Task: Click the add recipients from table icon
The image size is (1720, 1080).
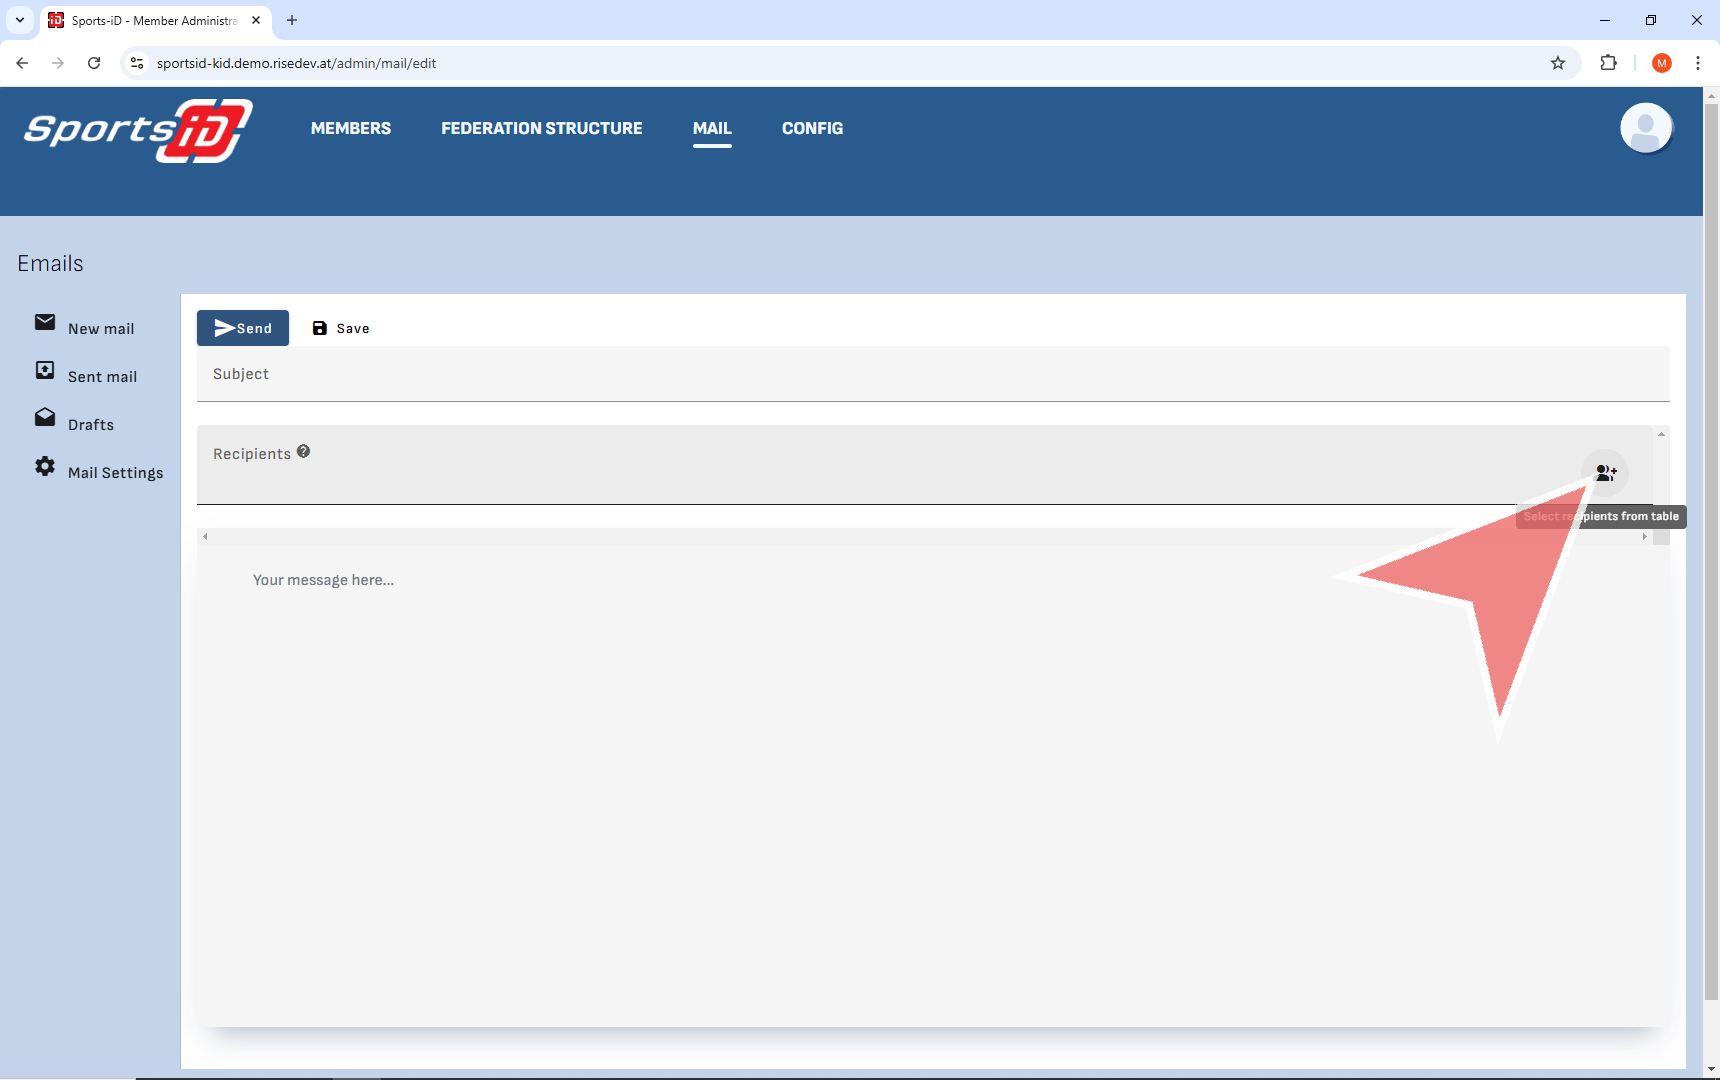Action: [1605, 473]
